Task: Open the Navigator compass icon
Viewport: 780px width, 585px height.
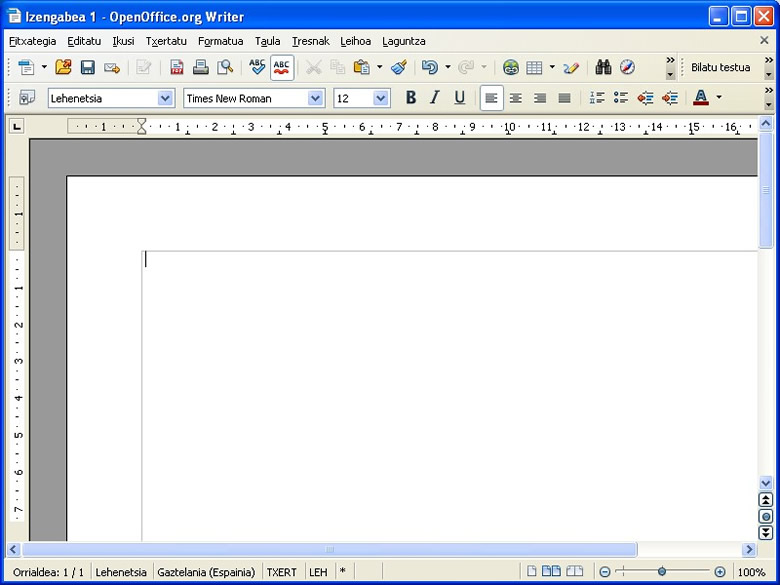Action: coord(627,67)
